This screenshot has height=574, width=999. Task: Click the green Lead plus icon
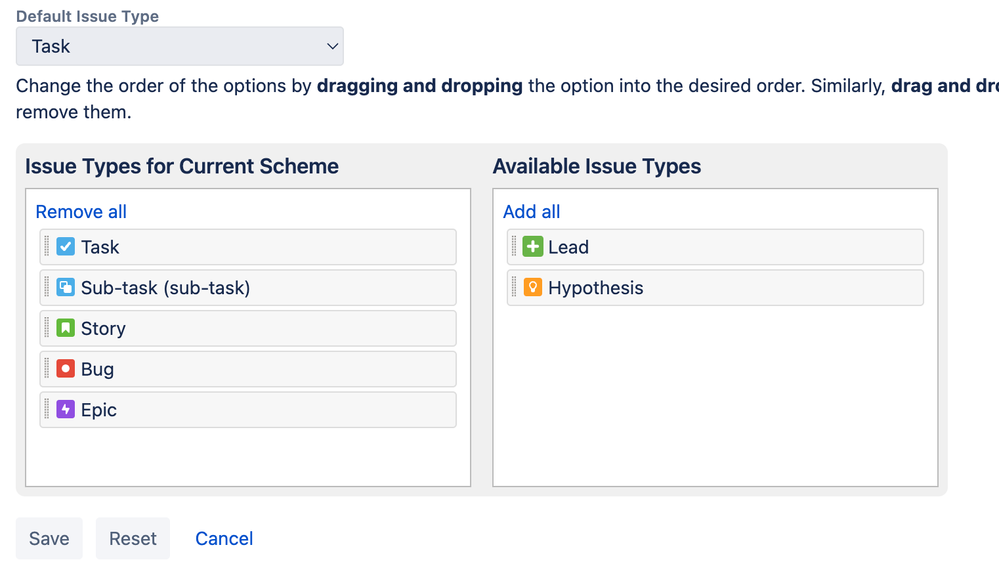coord(533,247)
